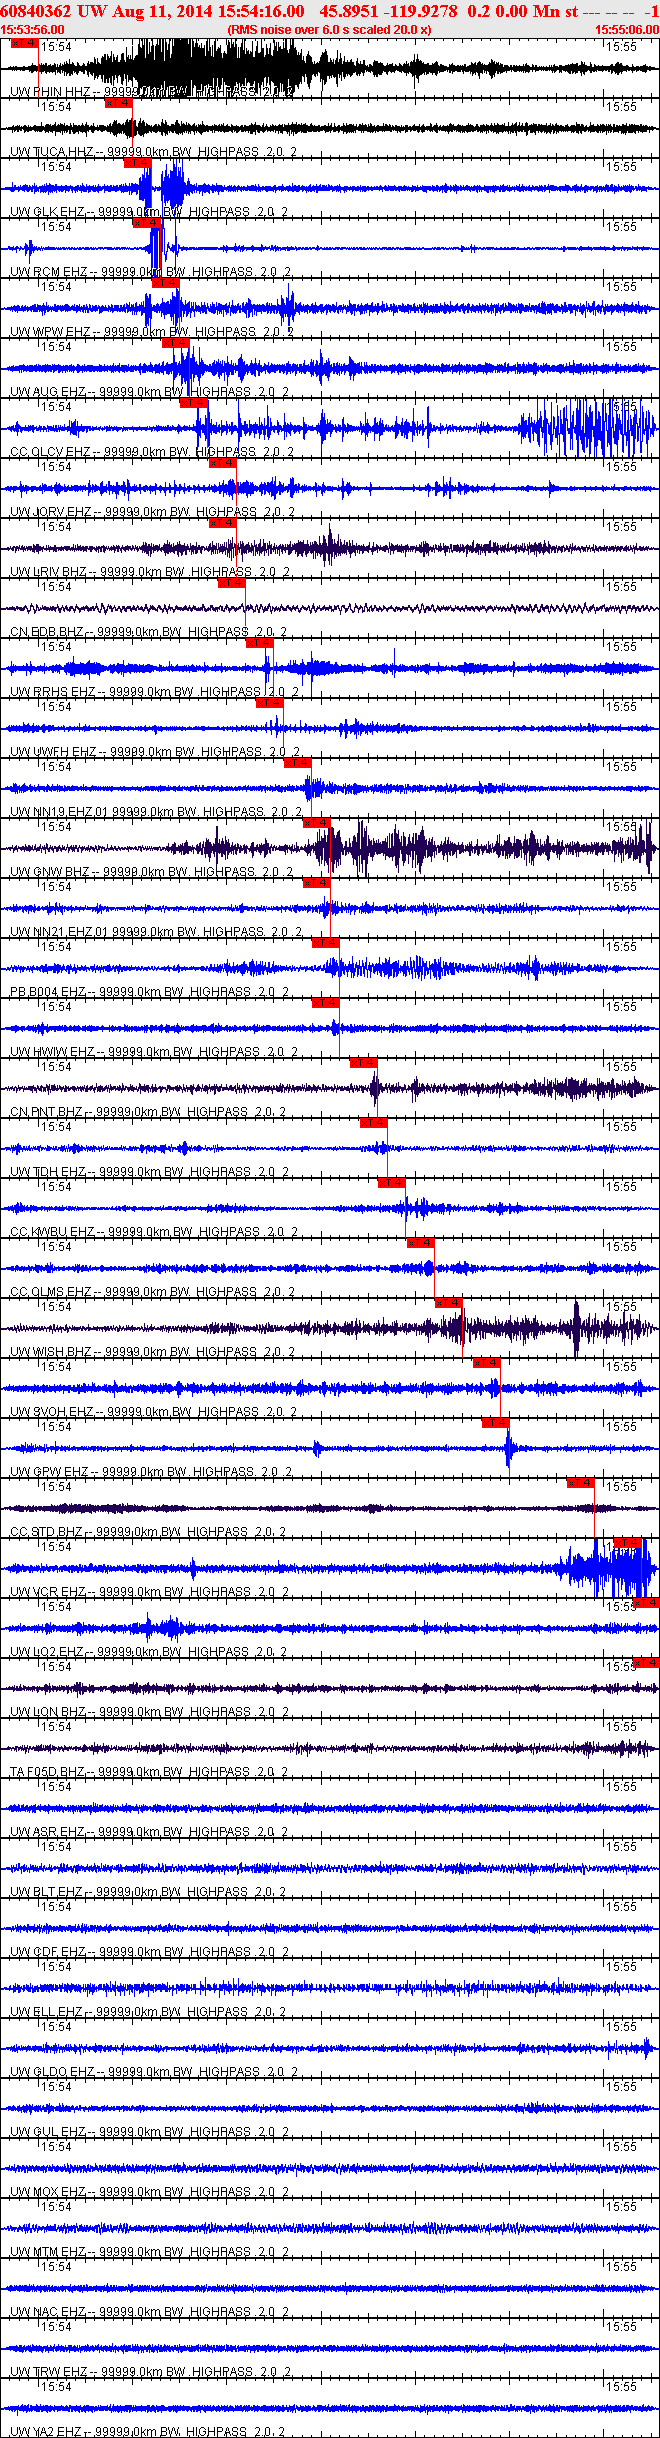Click the UW UWFH EHZ station label
The height and width of the screenshot is (2438, 660).
155,752
